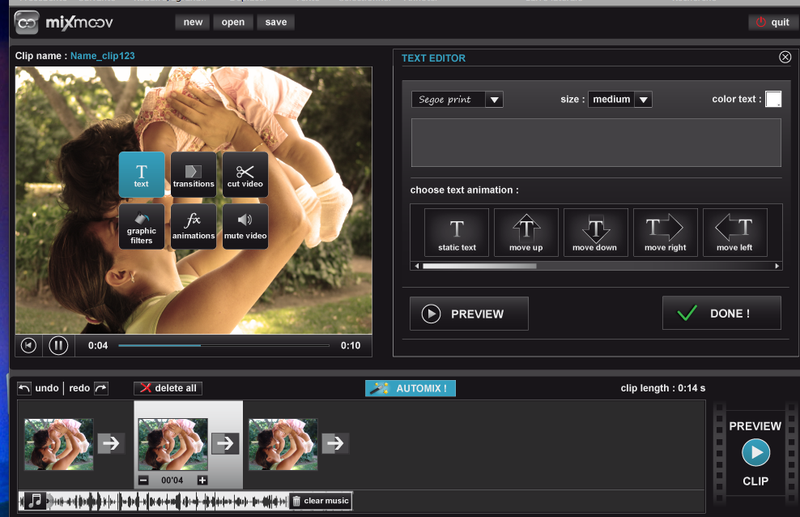The height and width of the screenshot is (517, 800).
Task: Click the open menu button
Action: pos(232,22)
